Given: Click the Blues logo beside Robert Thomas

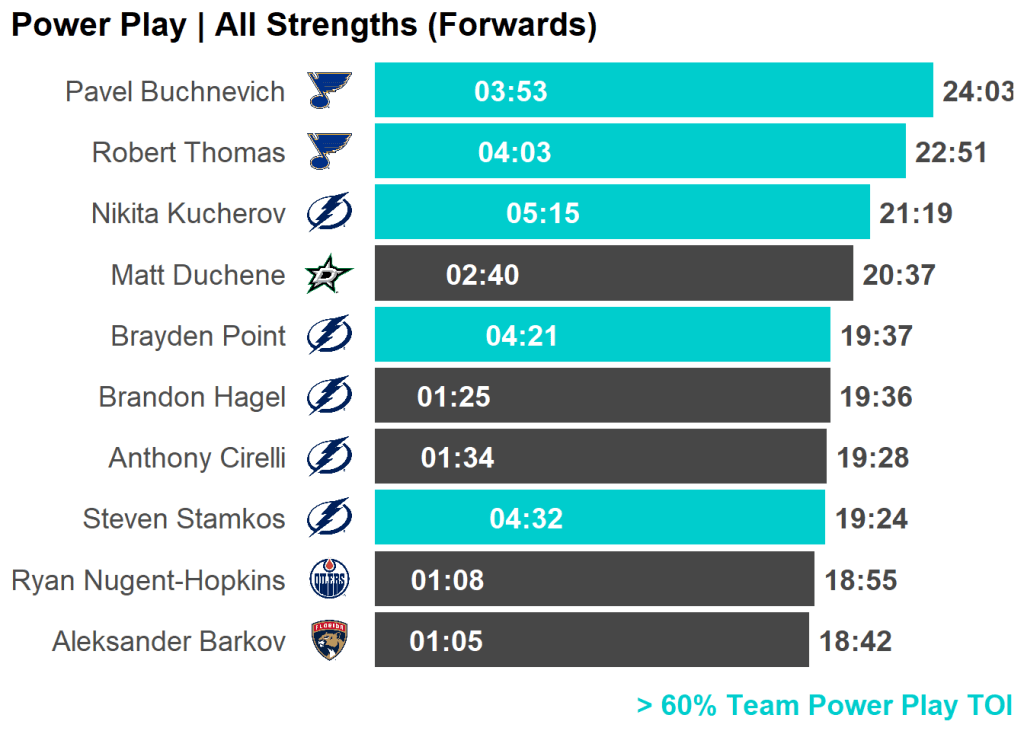Looking at the screenshot, I should tap(330, 152).
